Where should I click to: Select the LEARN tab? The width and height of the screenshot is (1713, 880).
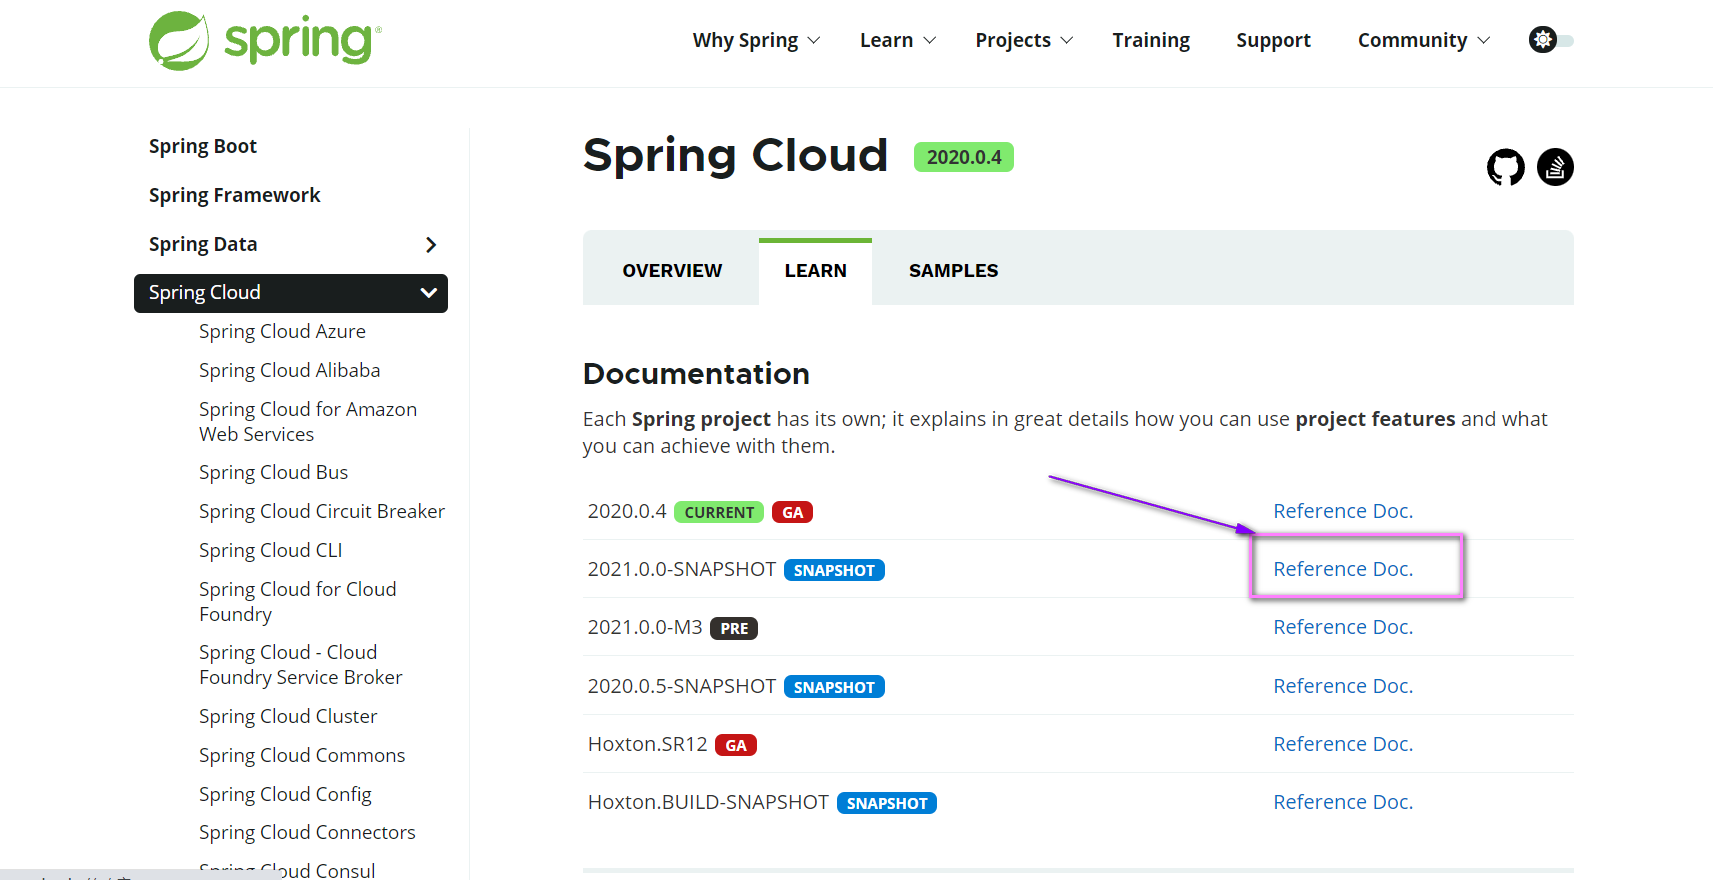pyautogui.click(x=815, y=271)
